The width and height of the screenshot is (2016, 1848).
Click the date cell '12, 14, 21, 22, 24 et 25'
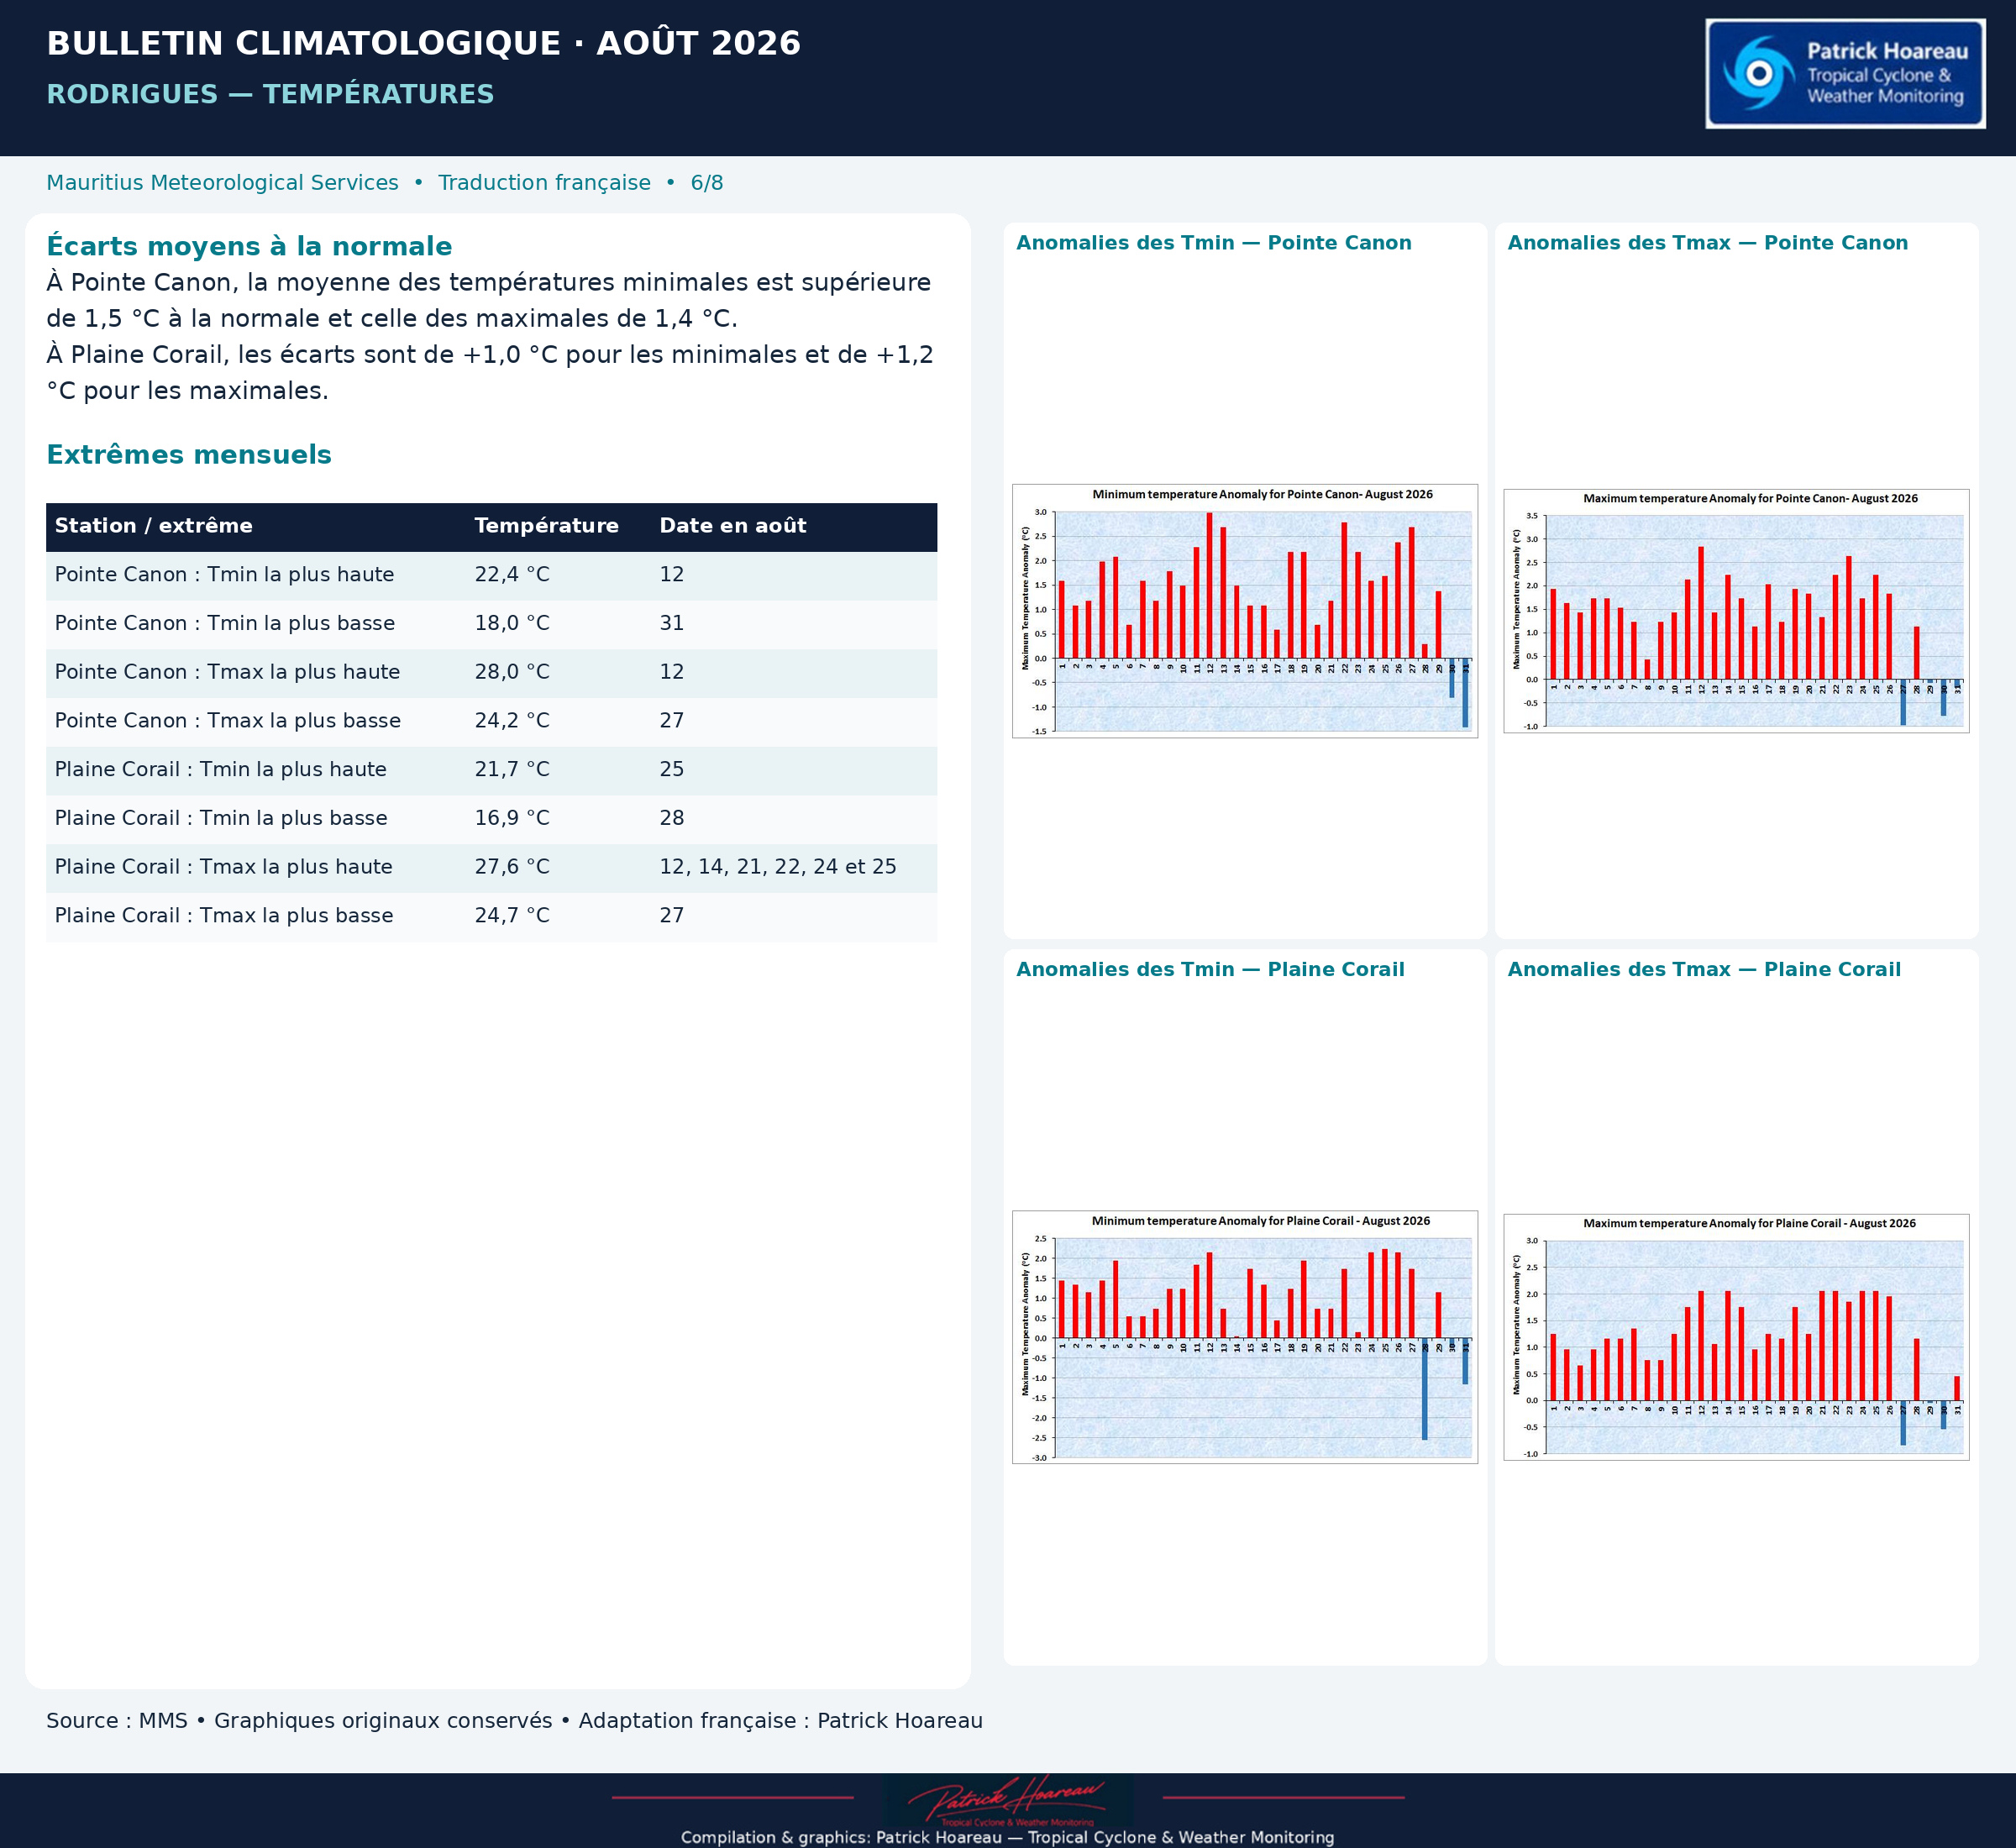778,867
